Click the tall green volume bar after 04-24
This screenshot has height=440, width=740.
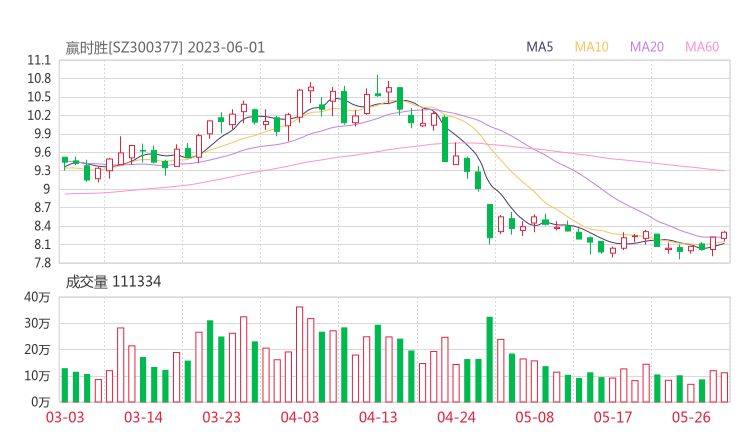click(490, 360)
